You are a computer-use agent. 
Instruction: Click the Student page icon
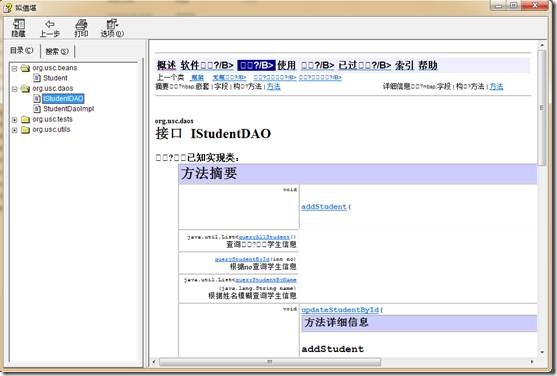click(37, 78)
